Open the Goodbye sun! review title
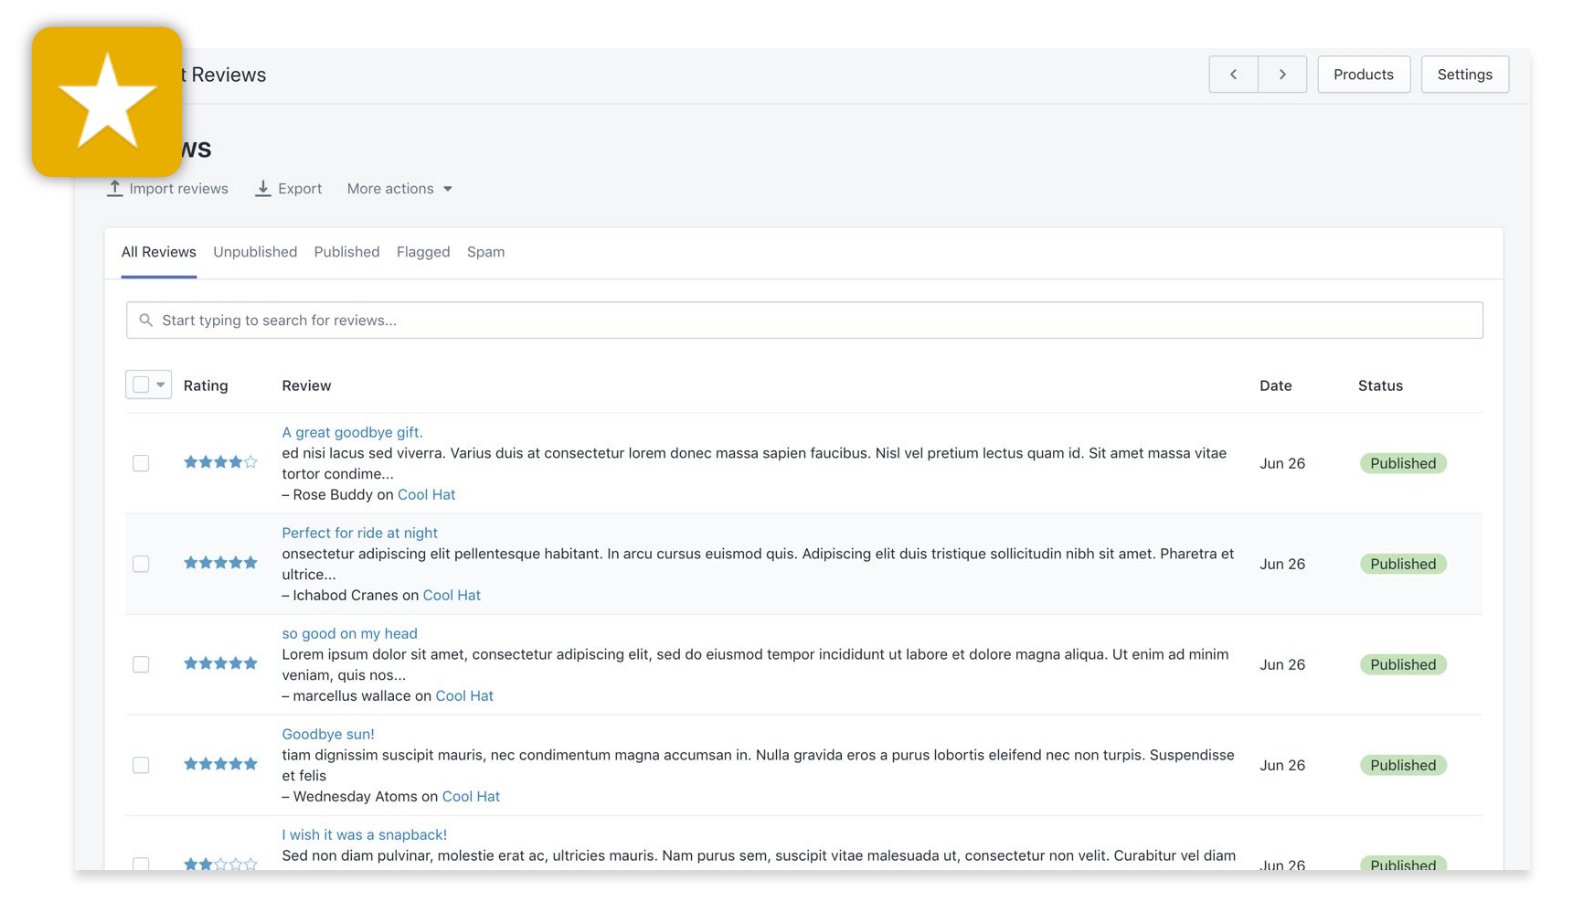Screen dimensions: 1594x903 [x=328, y=734]
